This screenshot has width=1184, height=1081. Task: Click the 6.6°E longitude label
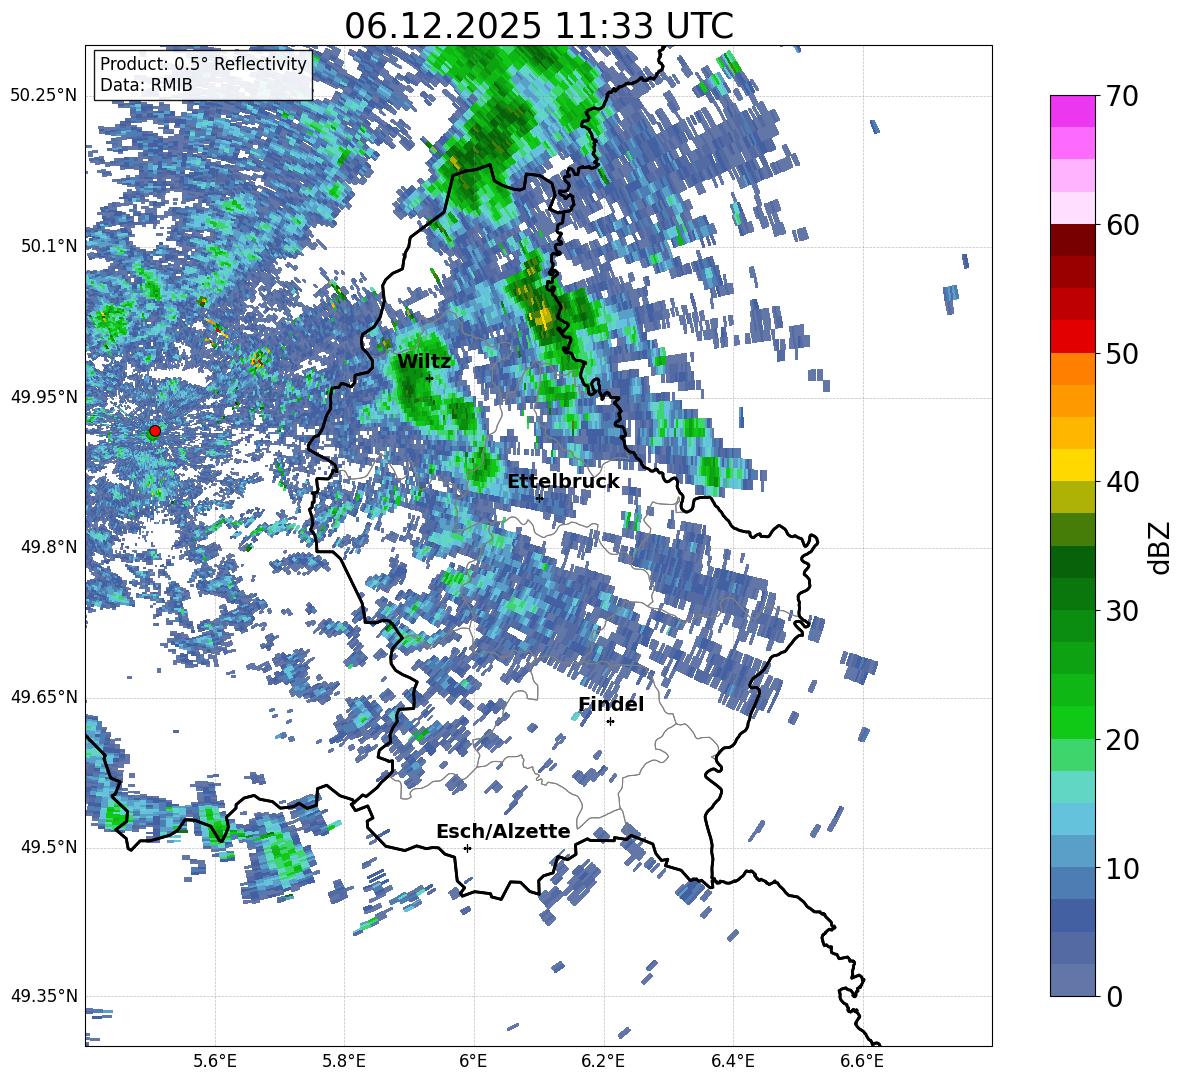click(x=862, y=1061)
